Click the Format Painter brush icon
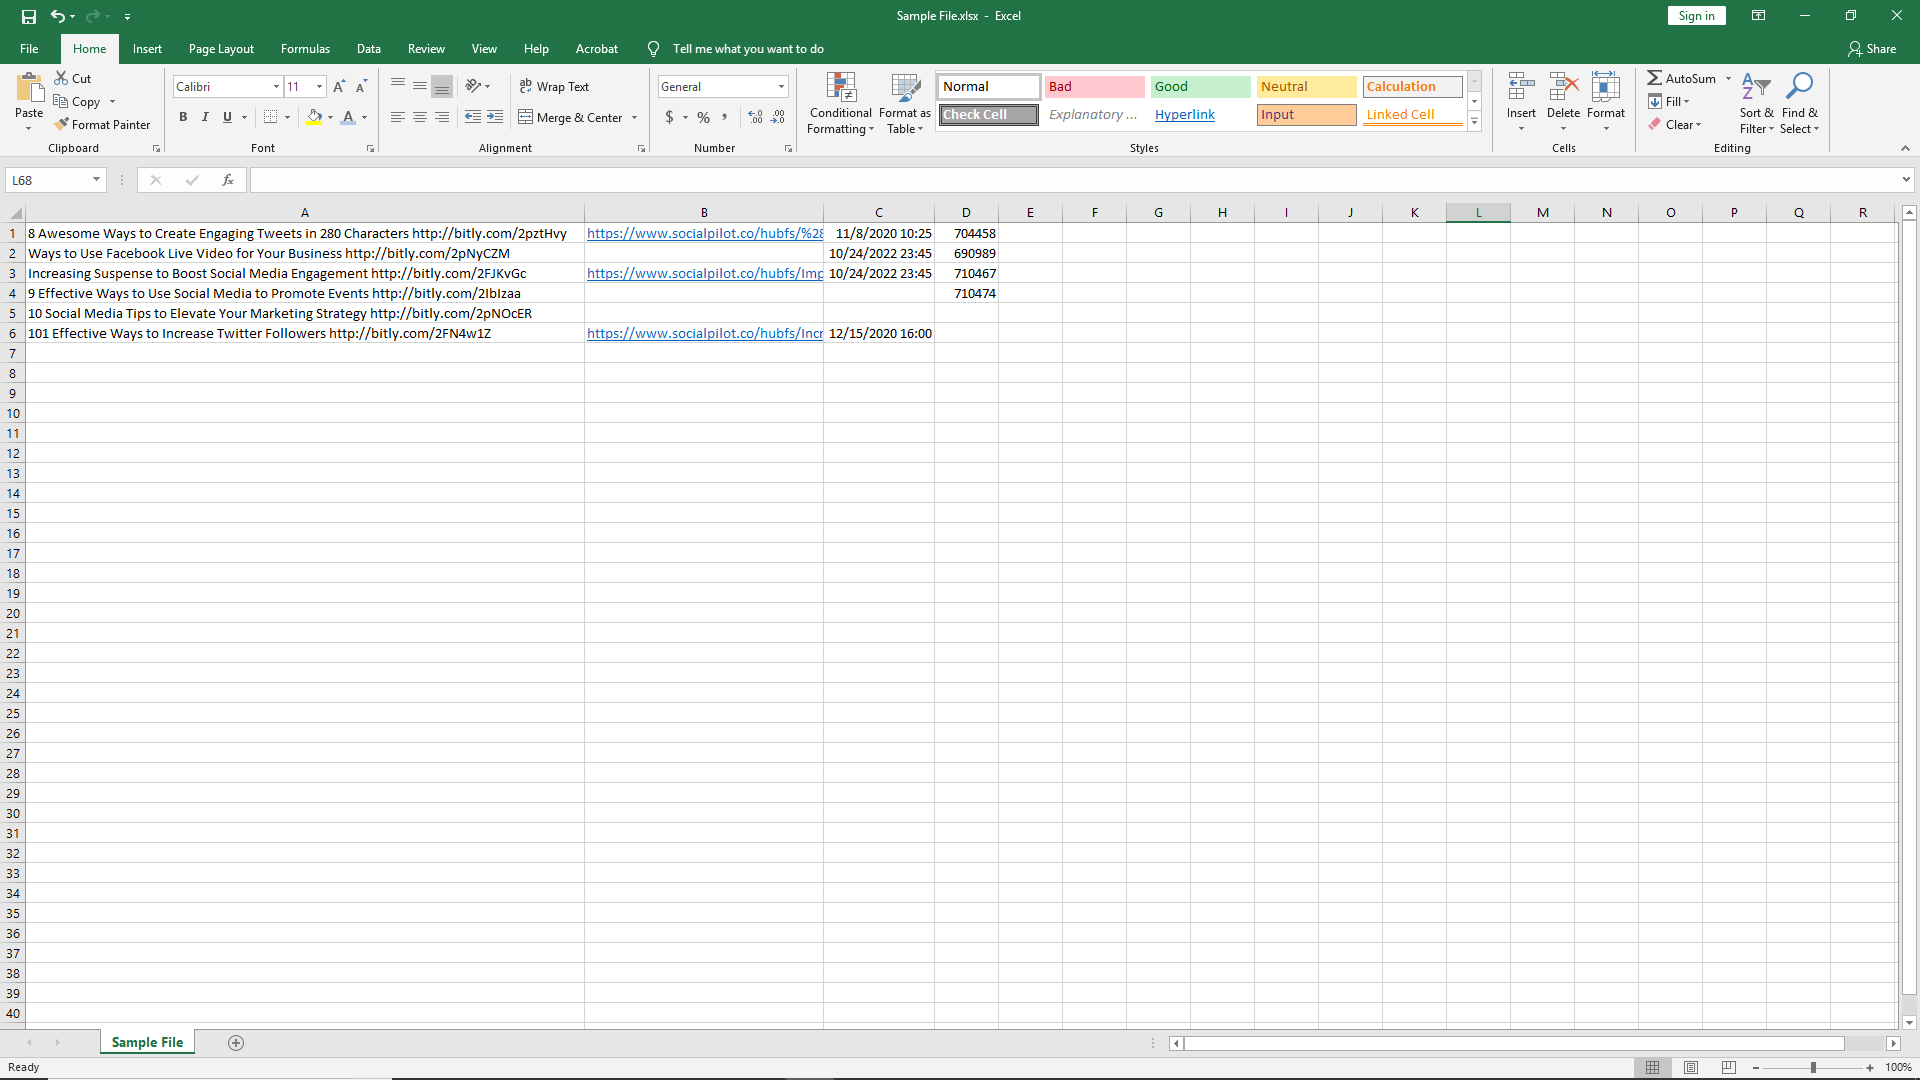1920x1080 pixels. (x=62, y=125)
